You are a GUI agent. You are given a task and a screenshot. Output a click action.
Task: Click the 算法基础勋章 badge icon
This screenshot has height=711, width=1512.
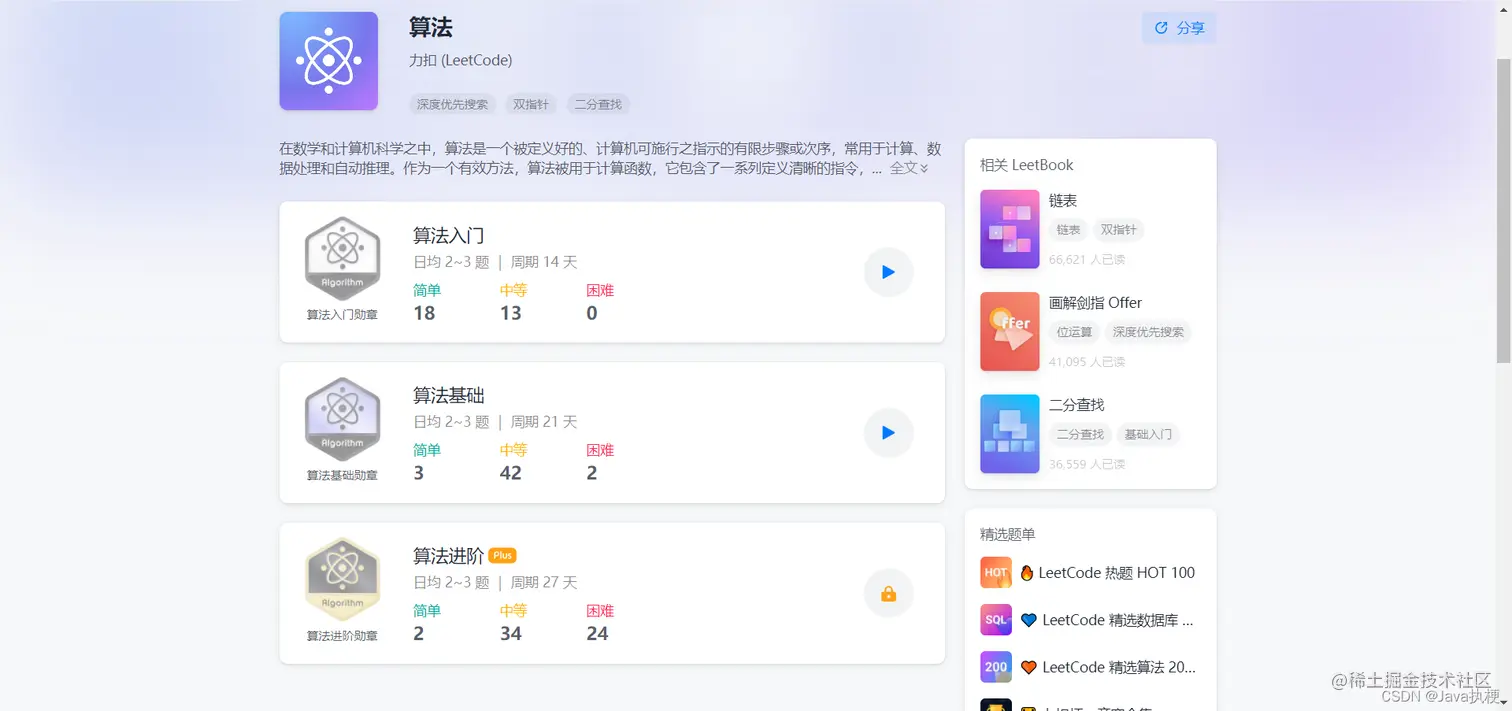(342, 419)
